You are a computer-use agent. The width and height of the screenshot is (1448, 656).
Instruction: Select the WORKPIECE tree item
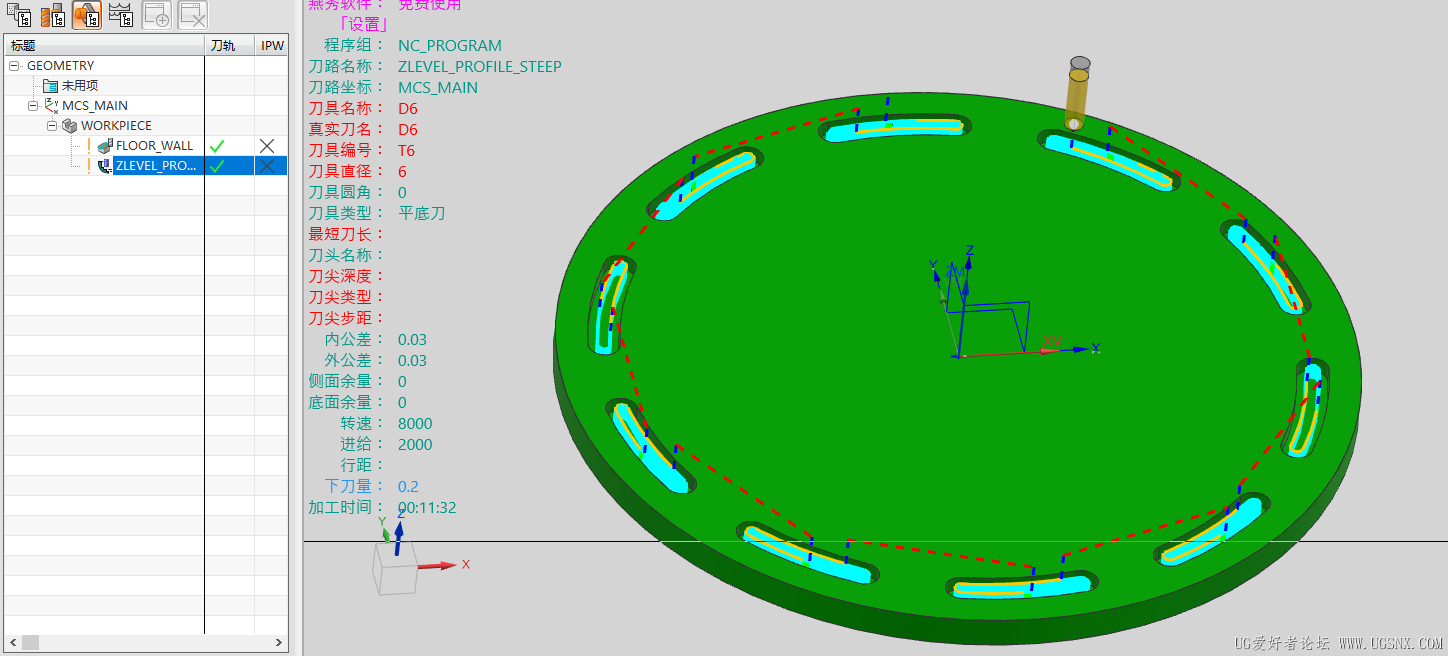coord(116,125)
